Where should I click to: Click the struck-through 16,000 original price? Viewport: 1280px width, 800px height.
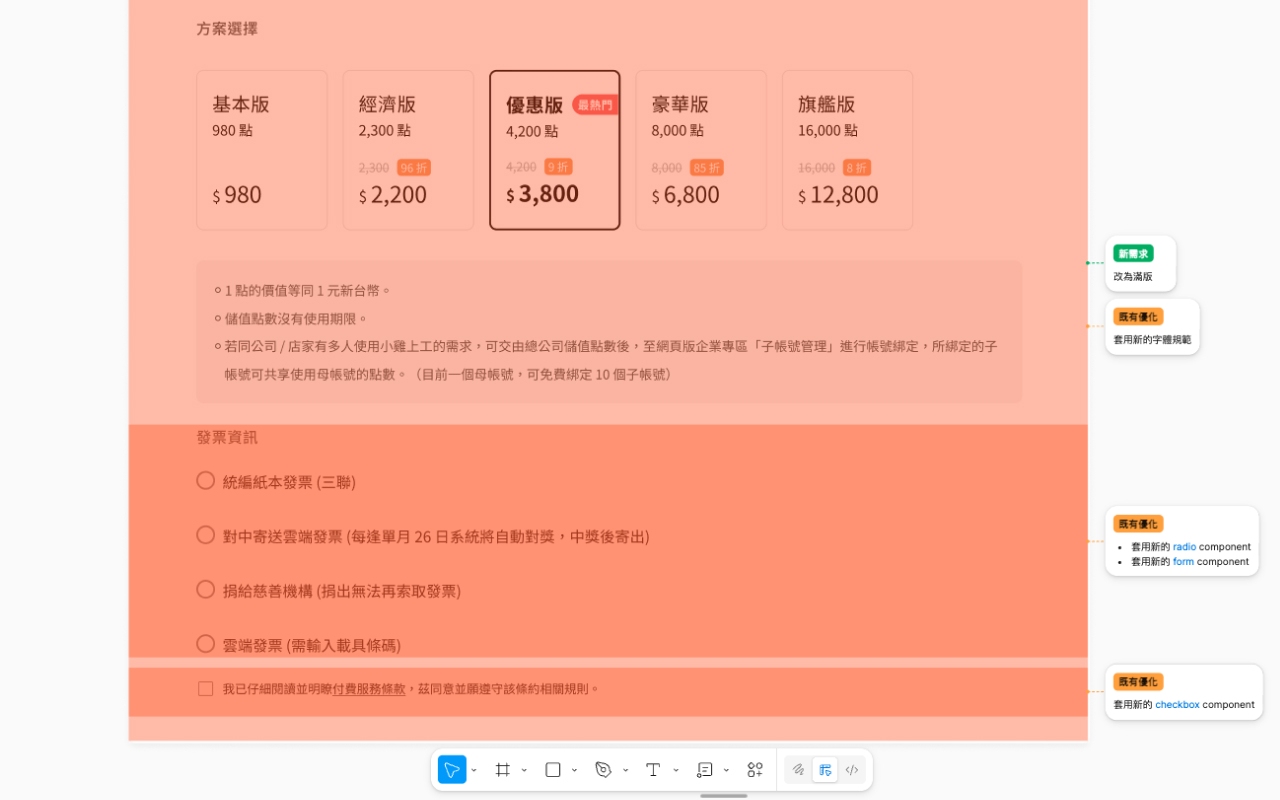tap(816, 168)
